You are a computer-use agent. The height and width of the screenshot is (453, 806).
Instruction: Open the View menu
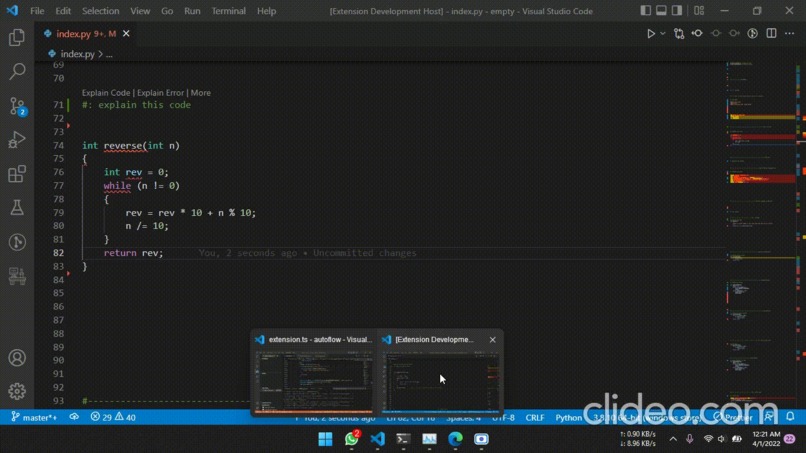coord(140,11)
